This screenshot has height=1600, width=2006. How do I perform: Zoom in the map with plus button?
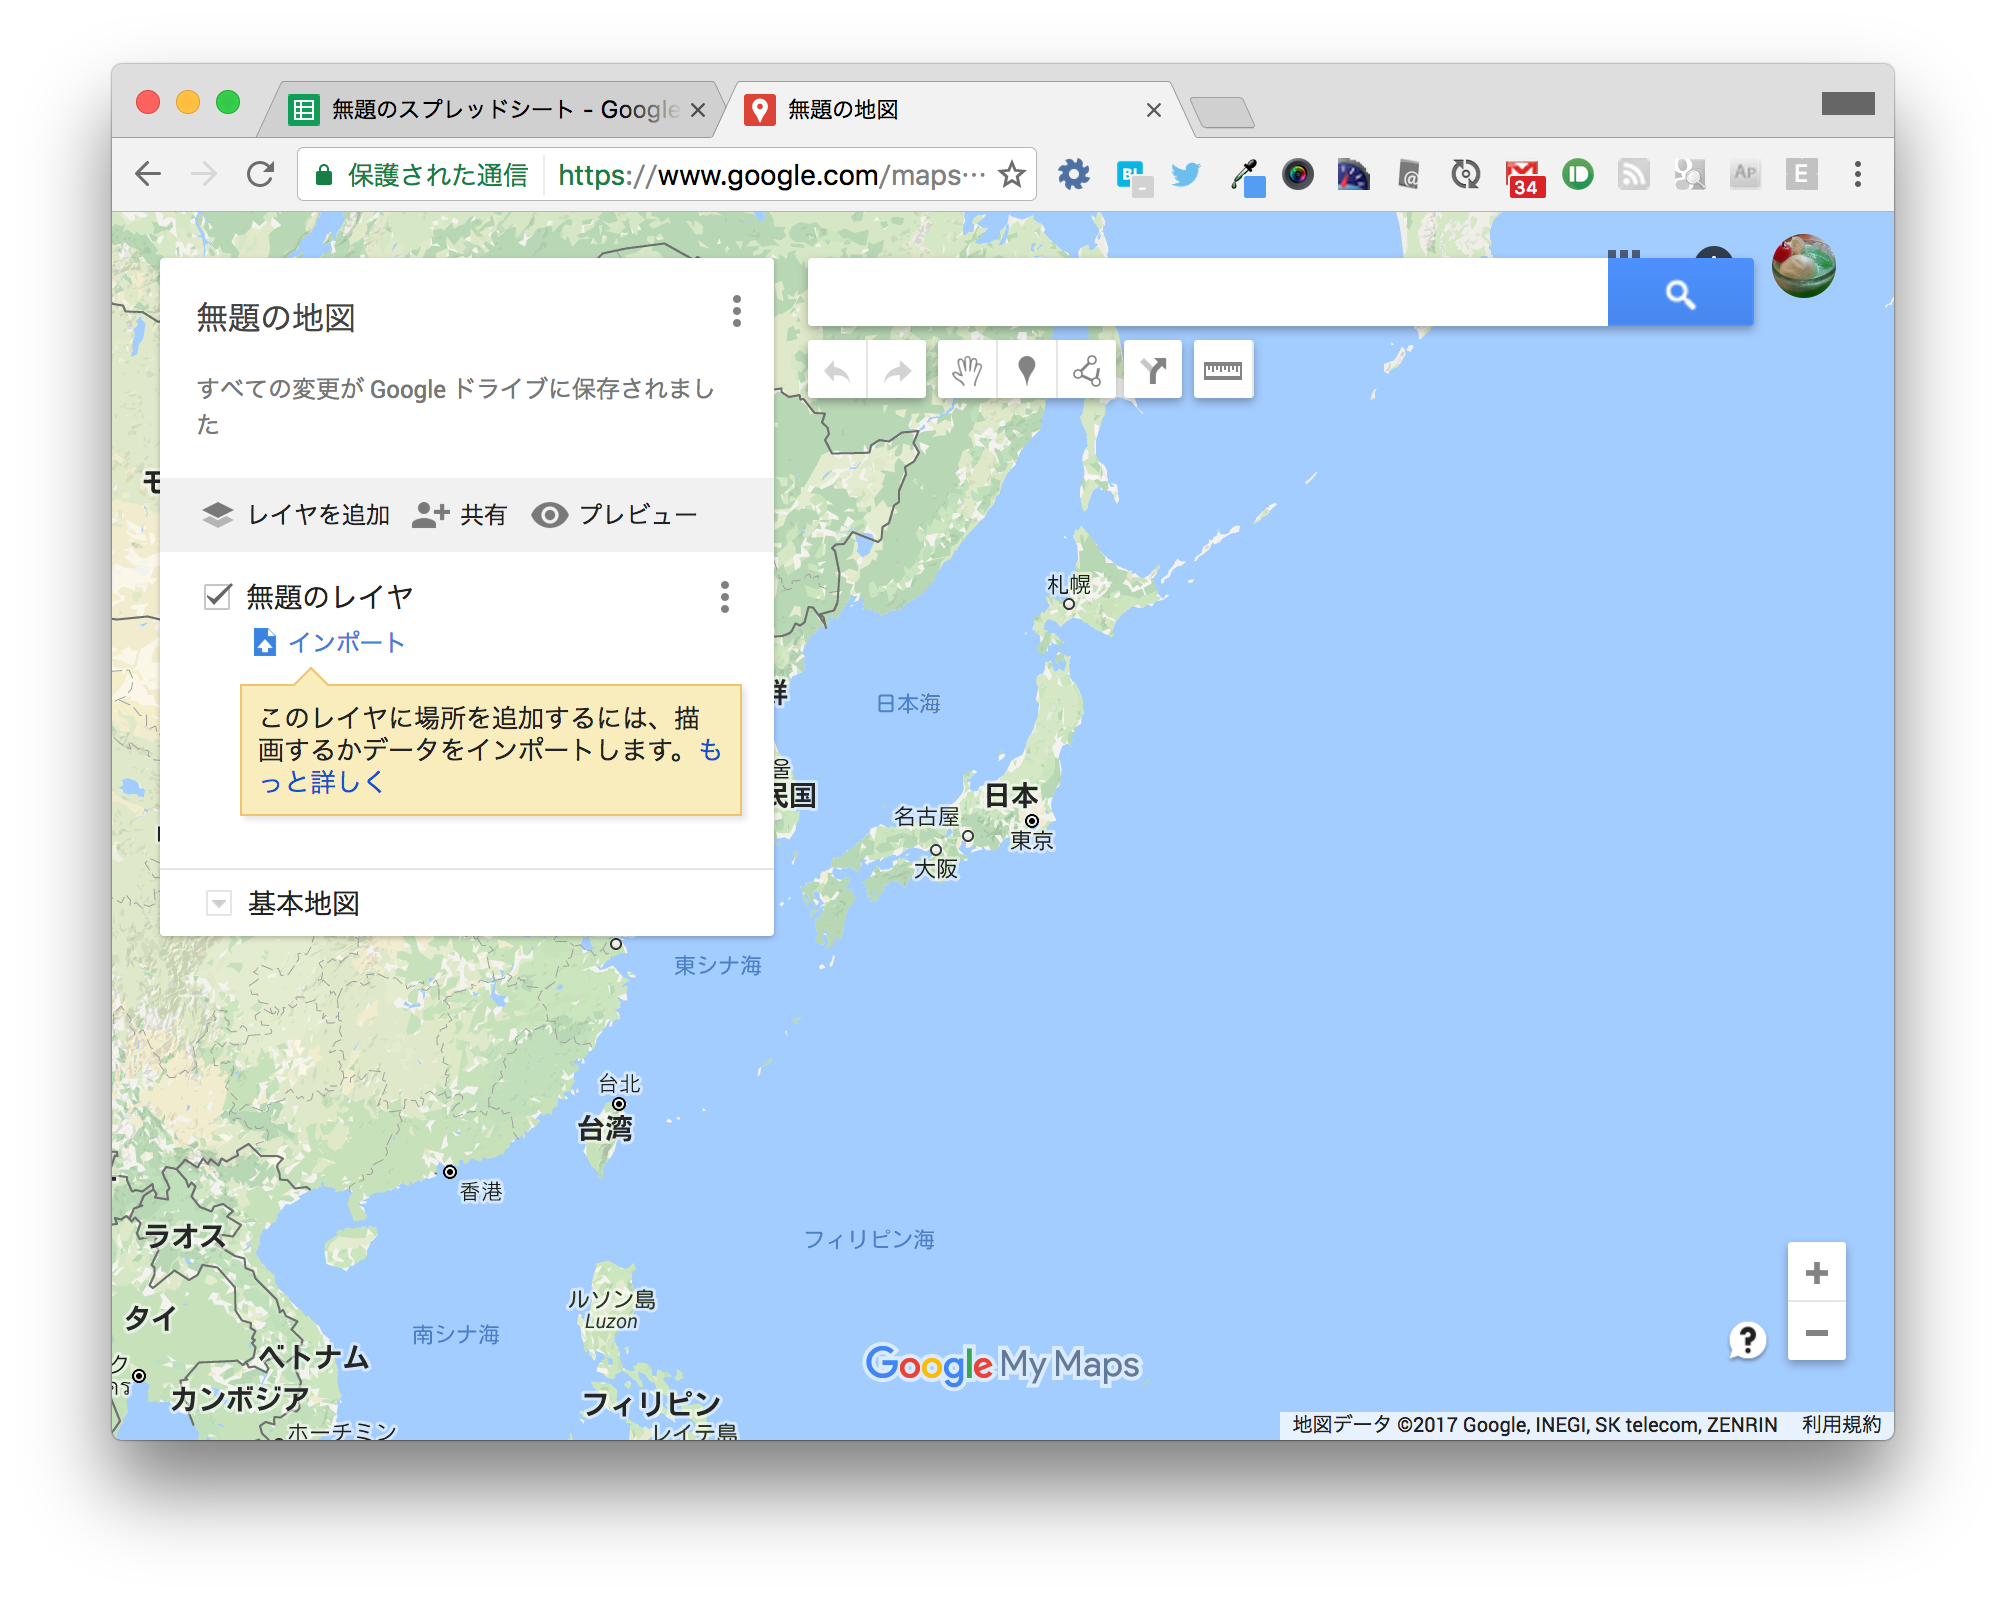pyautogui.click(x=1817, y=1273)
